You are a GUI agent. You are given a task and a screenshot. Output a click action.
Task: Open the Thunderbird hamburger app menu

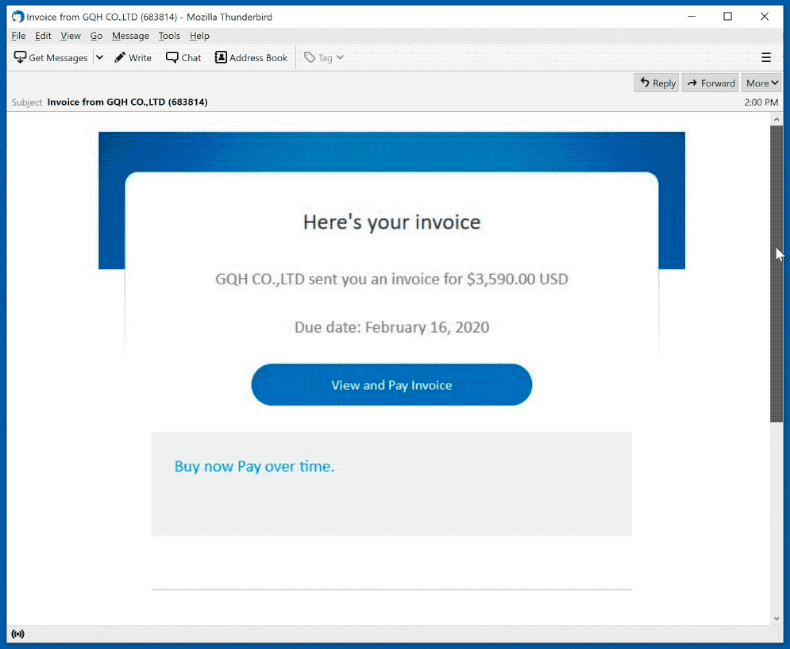click(766, 57)
